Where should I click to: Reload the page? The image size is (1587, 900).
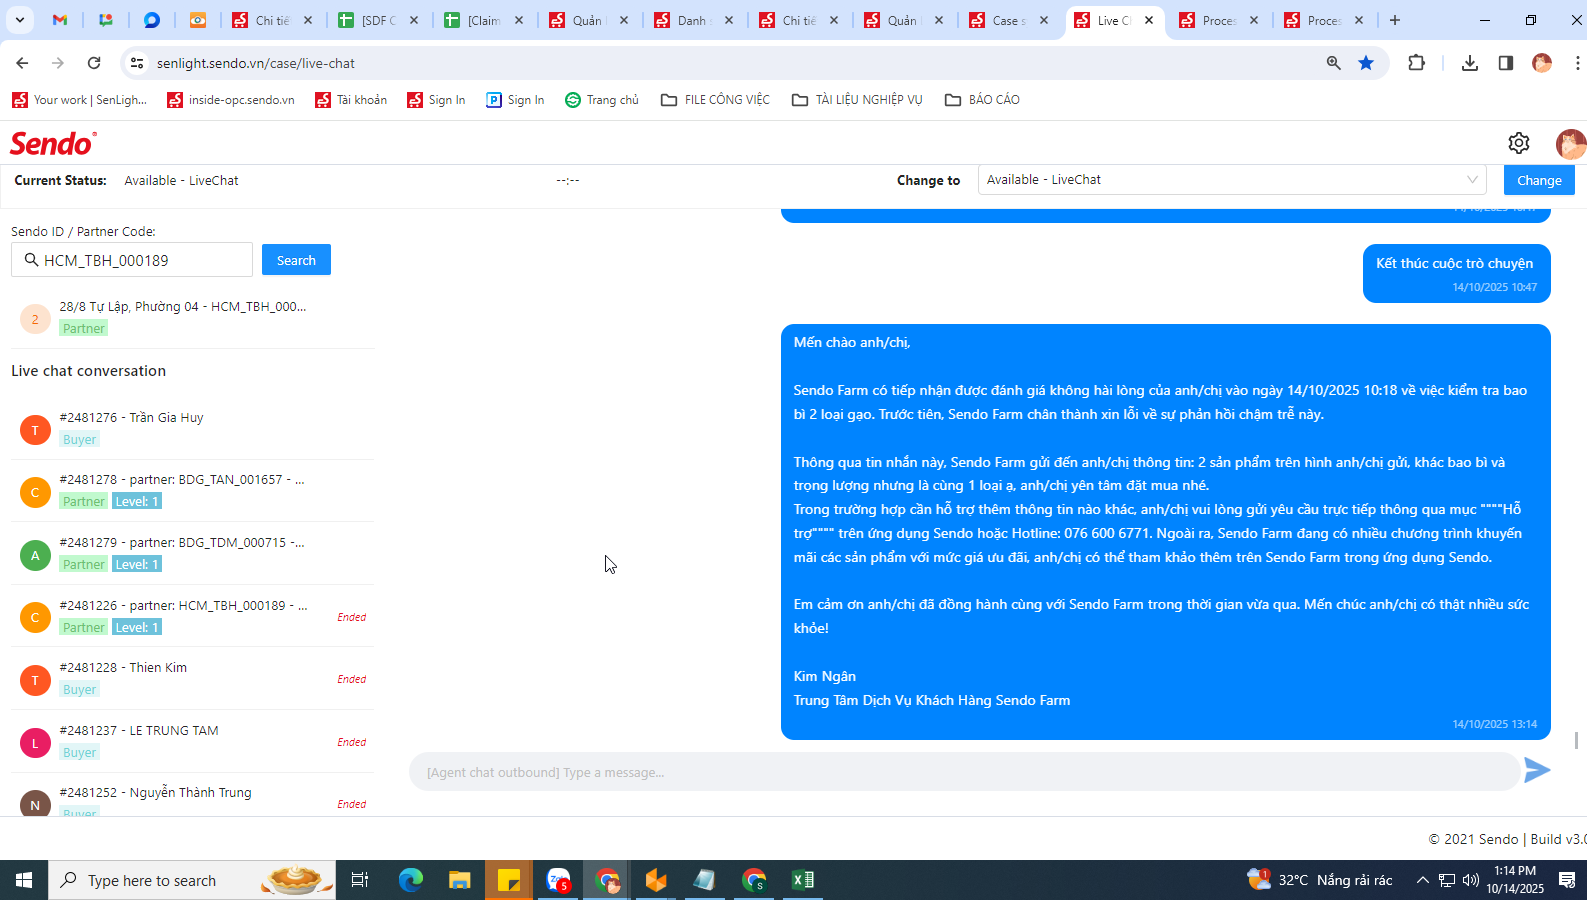pyautogui.click(x=94, y=63)
